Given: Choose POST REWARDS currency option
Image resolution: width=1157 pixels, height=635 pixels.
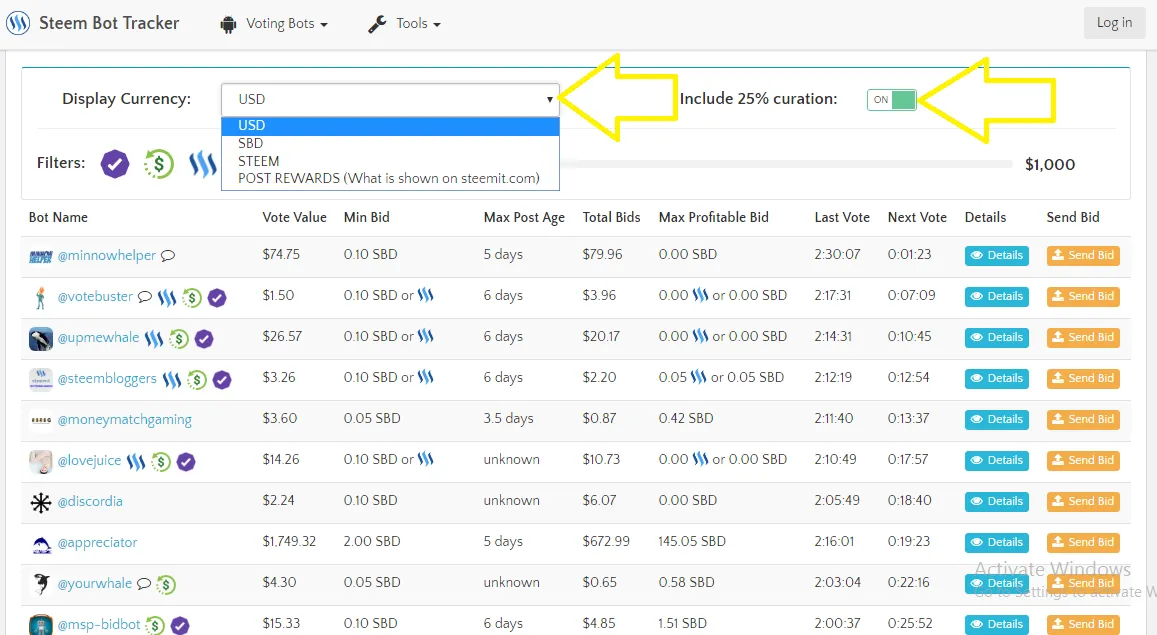Looking at the screenshot, I should tap(390, 178).
